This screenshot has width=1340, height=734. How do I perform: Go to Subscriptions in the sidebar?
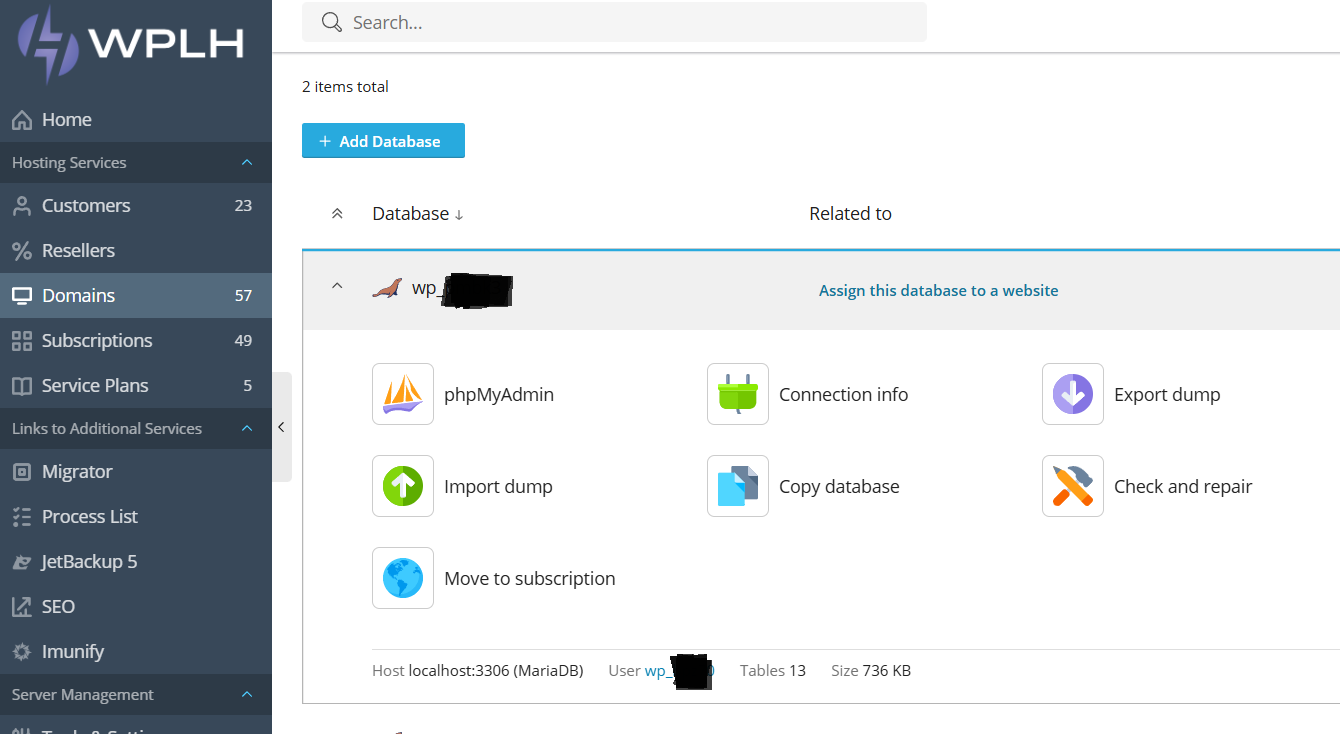97,341
